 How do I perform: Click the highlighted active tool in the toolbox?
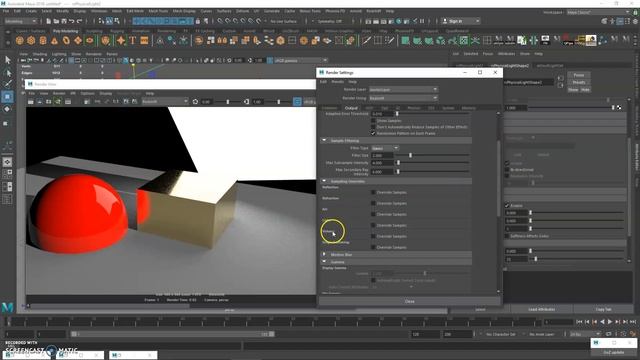tap(7, 97)
